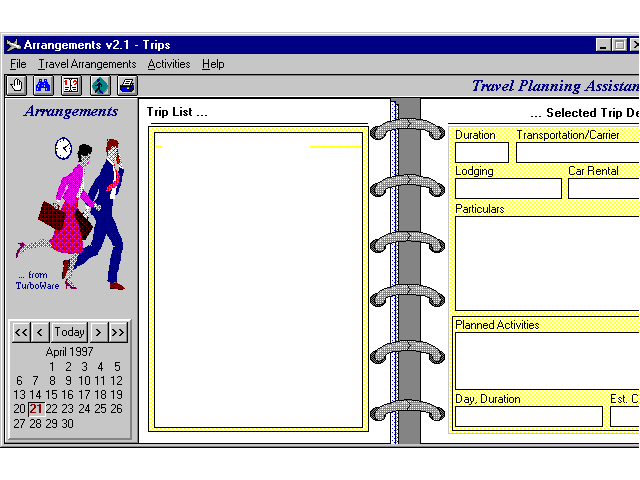Advance to next month with > button
640x480 pixels.
tap(99, 332)
